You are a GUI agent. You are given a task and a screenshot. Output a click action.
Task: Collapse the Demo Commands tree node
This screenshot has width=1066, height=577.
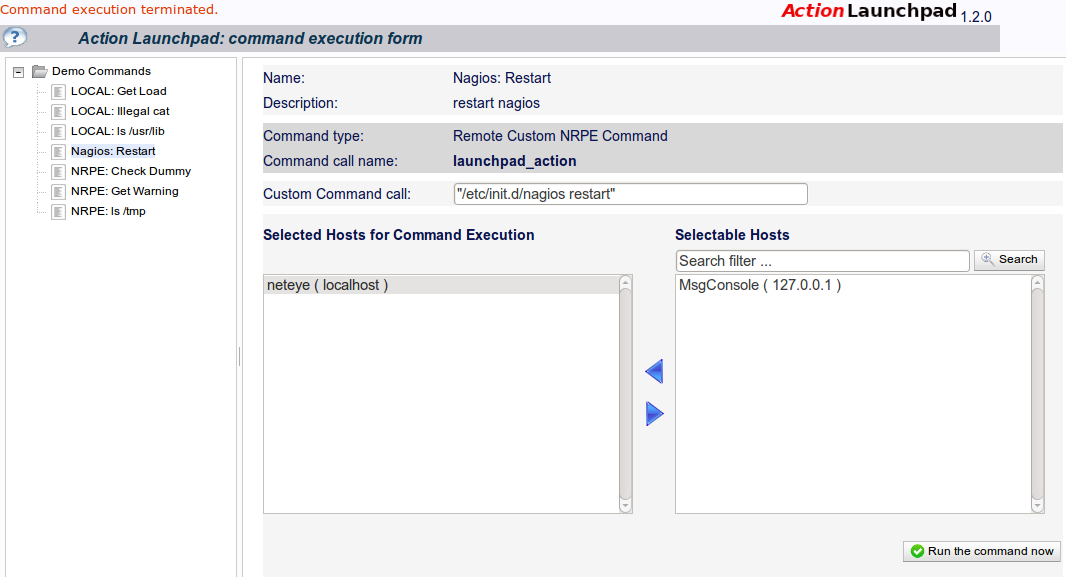pyautogui.click(x=18, y=71)
